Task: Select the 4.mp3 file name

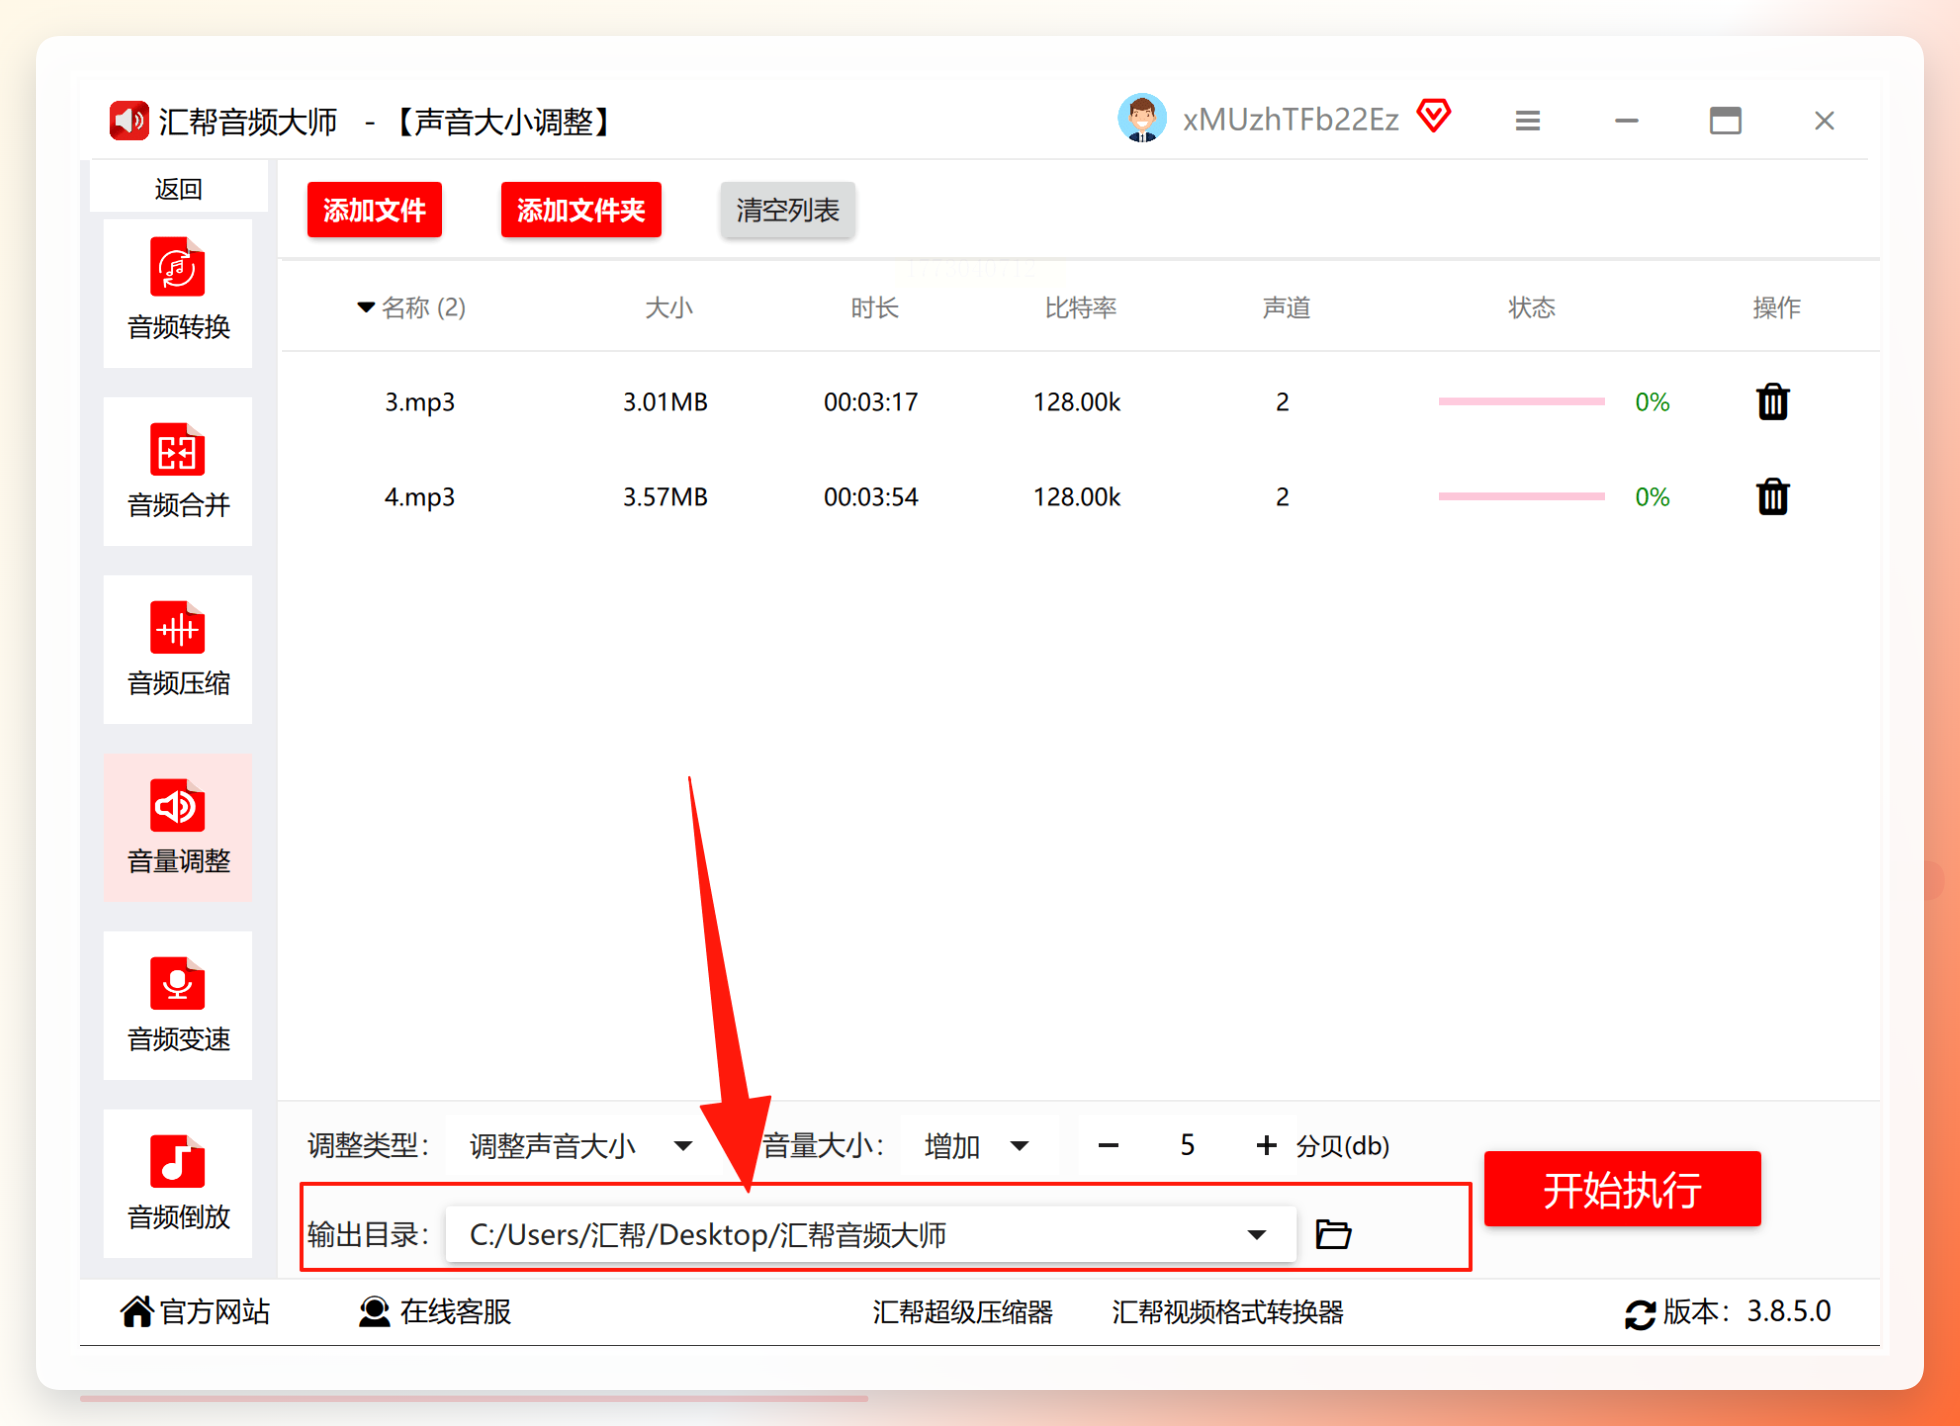Action: (x=419, y=497)
